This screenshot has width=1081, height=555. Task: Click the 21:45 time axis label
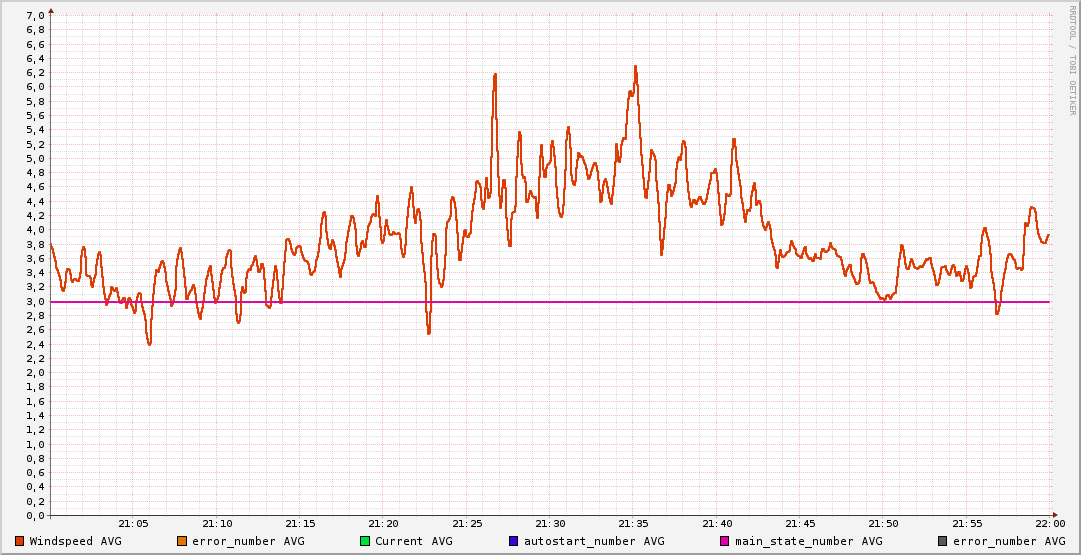pyautogui.click(x=800, y=523)
